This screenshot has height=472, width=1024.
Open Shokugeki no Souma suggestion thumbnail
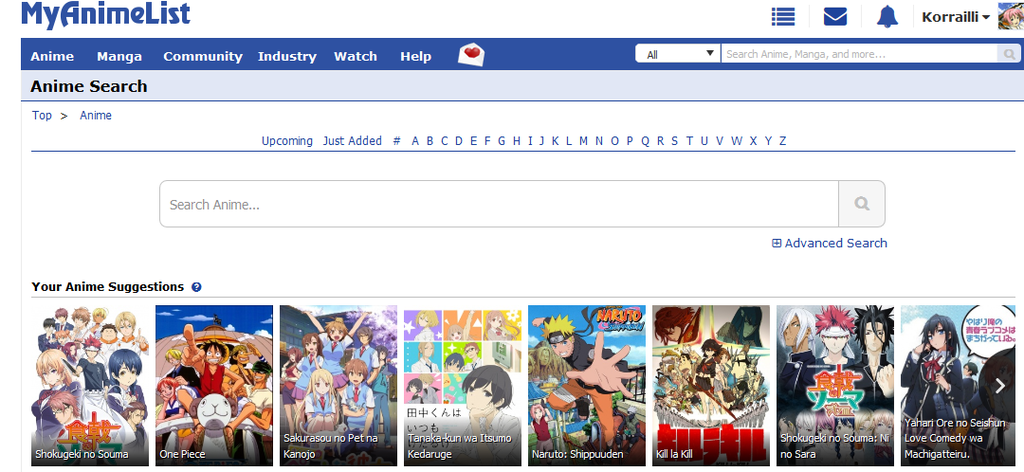[90, 386]
